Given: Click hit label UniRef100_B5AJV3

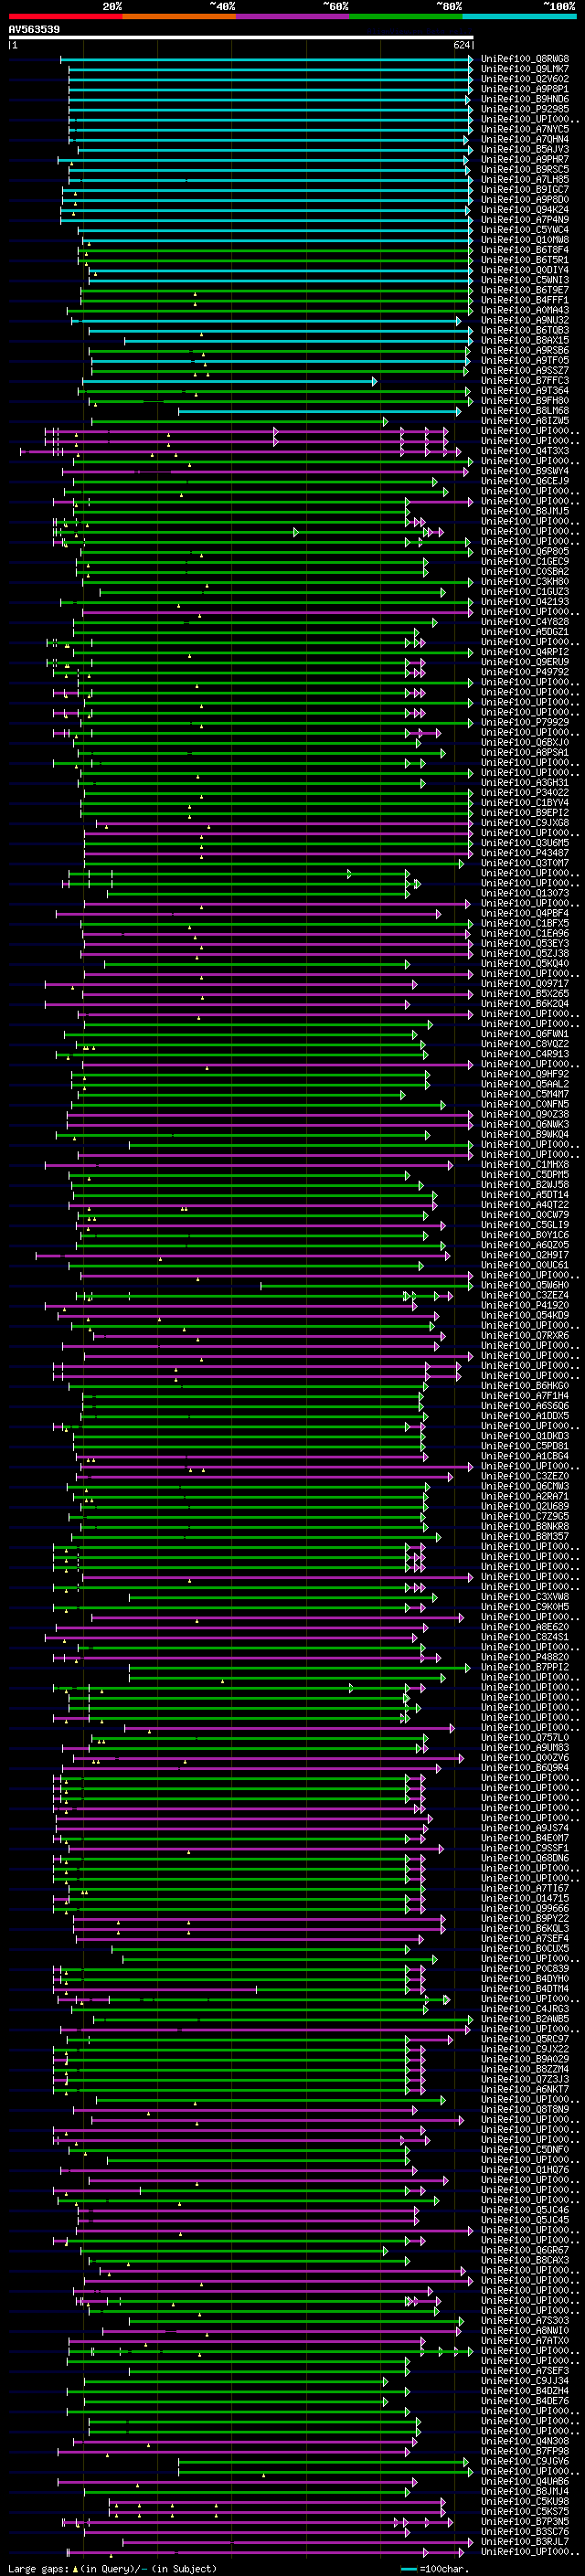Looking at the screenshot, I should point(525,149).
